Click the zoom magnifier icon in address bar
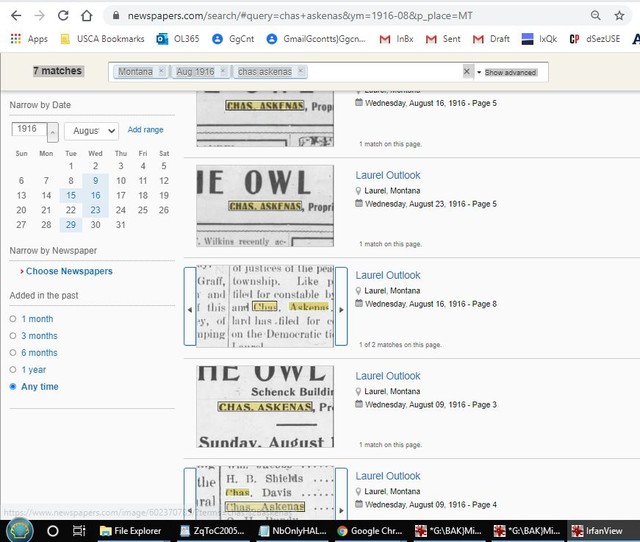The height and width of the screenshot is (542, 640). [x=596, y=16]
